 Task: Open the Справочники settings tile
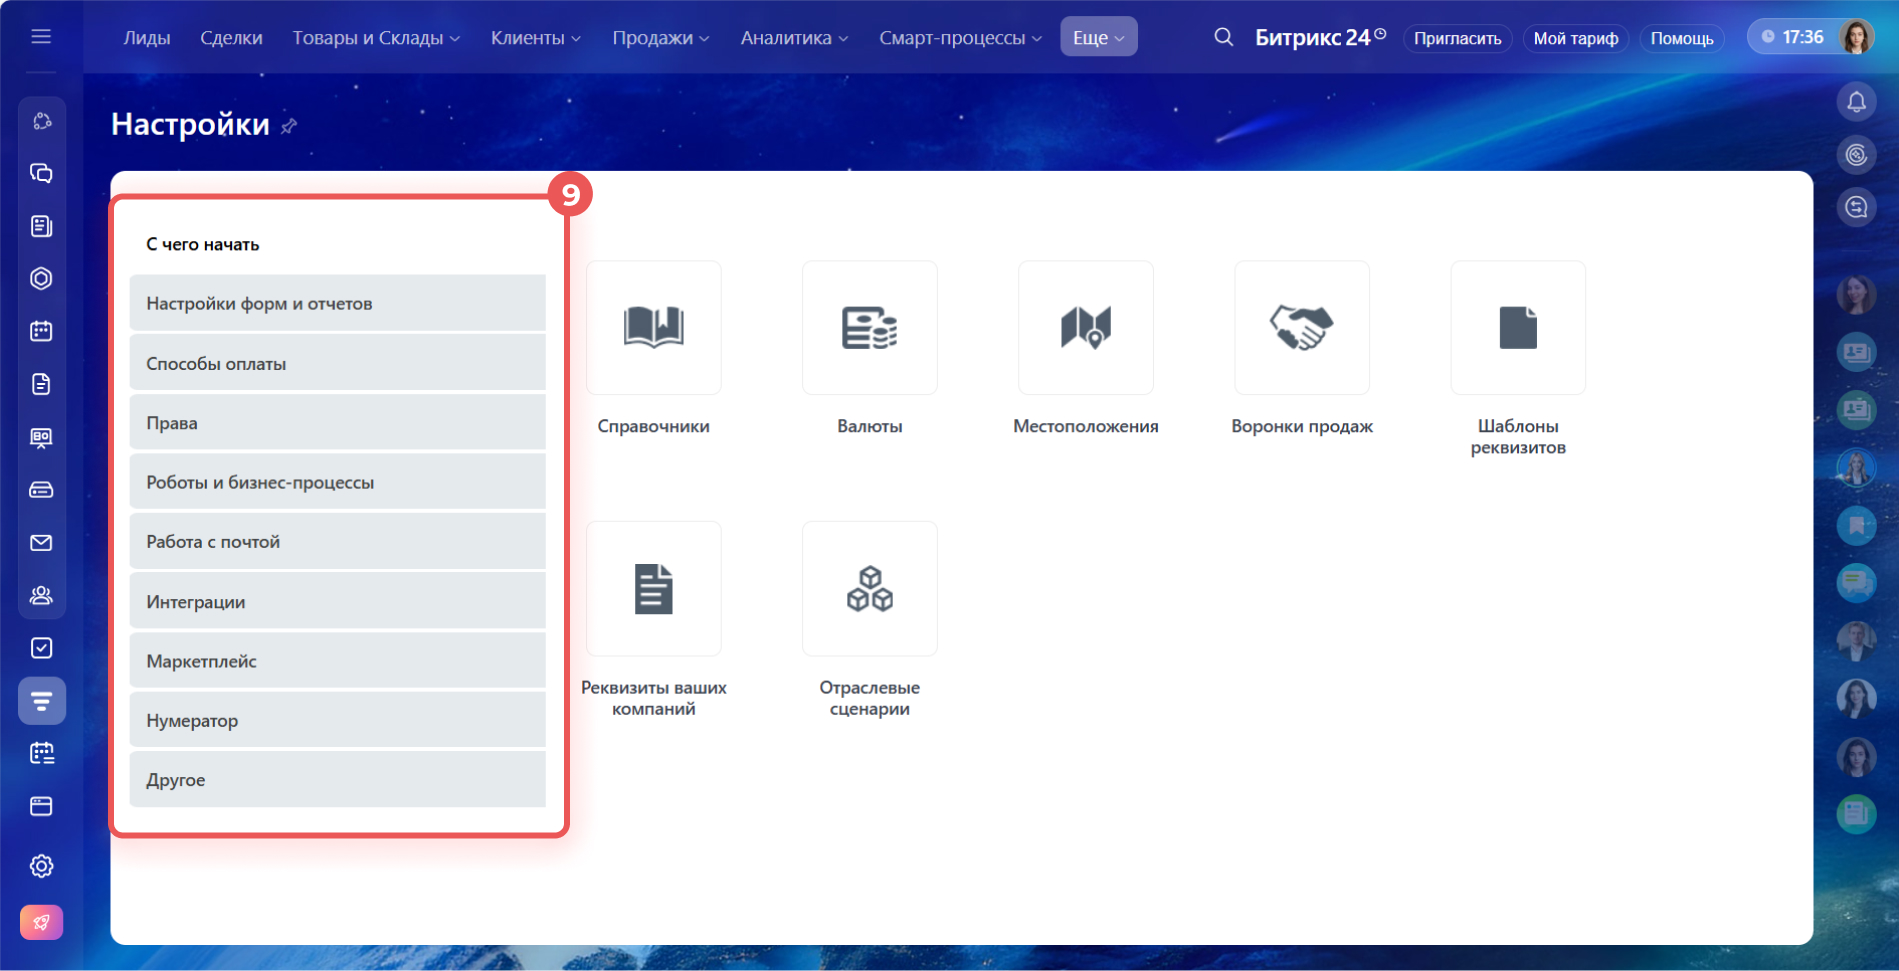(653, 328)
